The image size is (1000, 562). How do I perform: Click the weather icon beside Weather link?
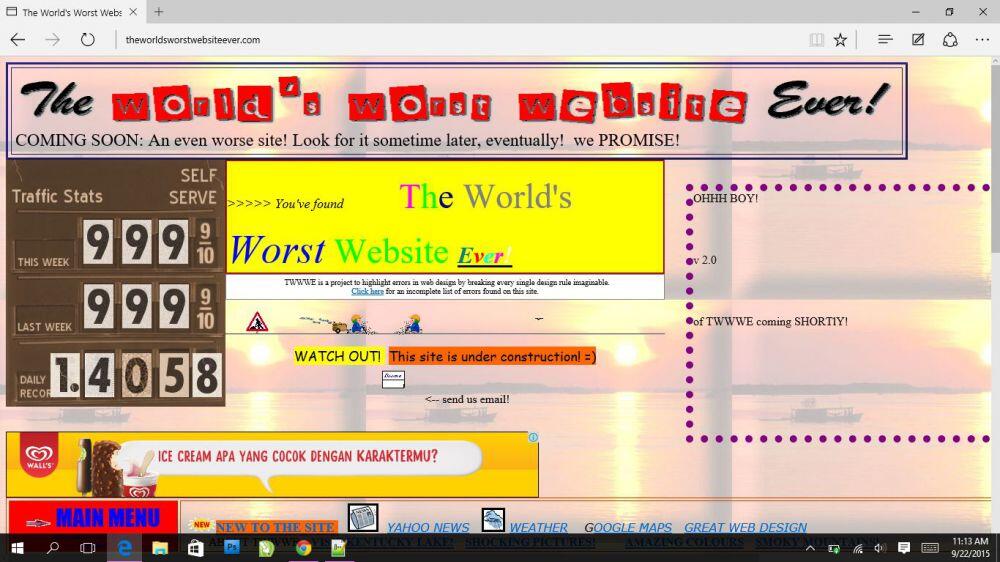click(493, 519)
